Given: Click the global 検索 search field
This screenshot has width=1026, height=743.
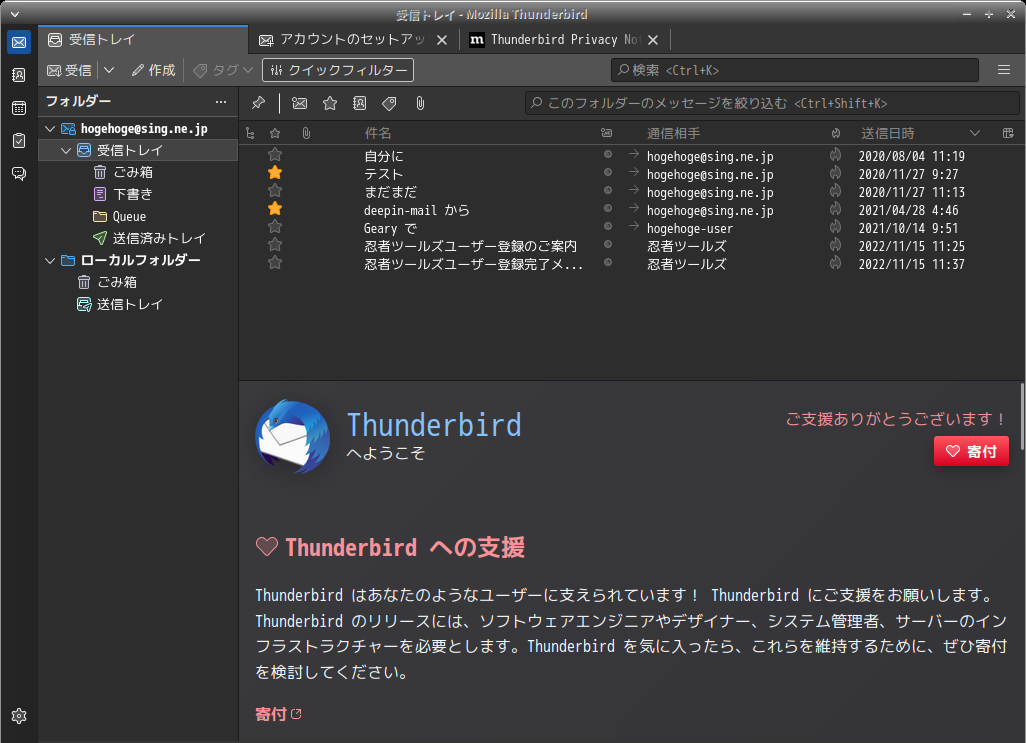Looking at the screenshot, I should coord(795,70).
